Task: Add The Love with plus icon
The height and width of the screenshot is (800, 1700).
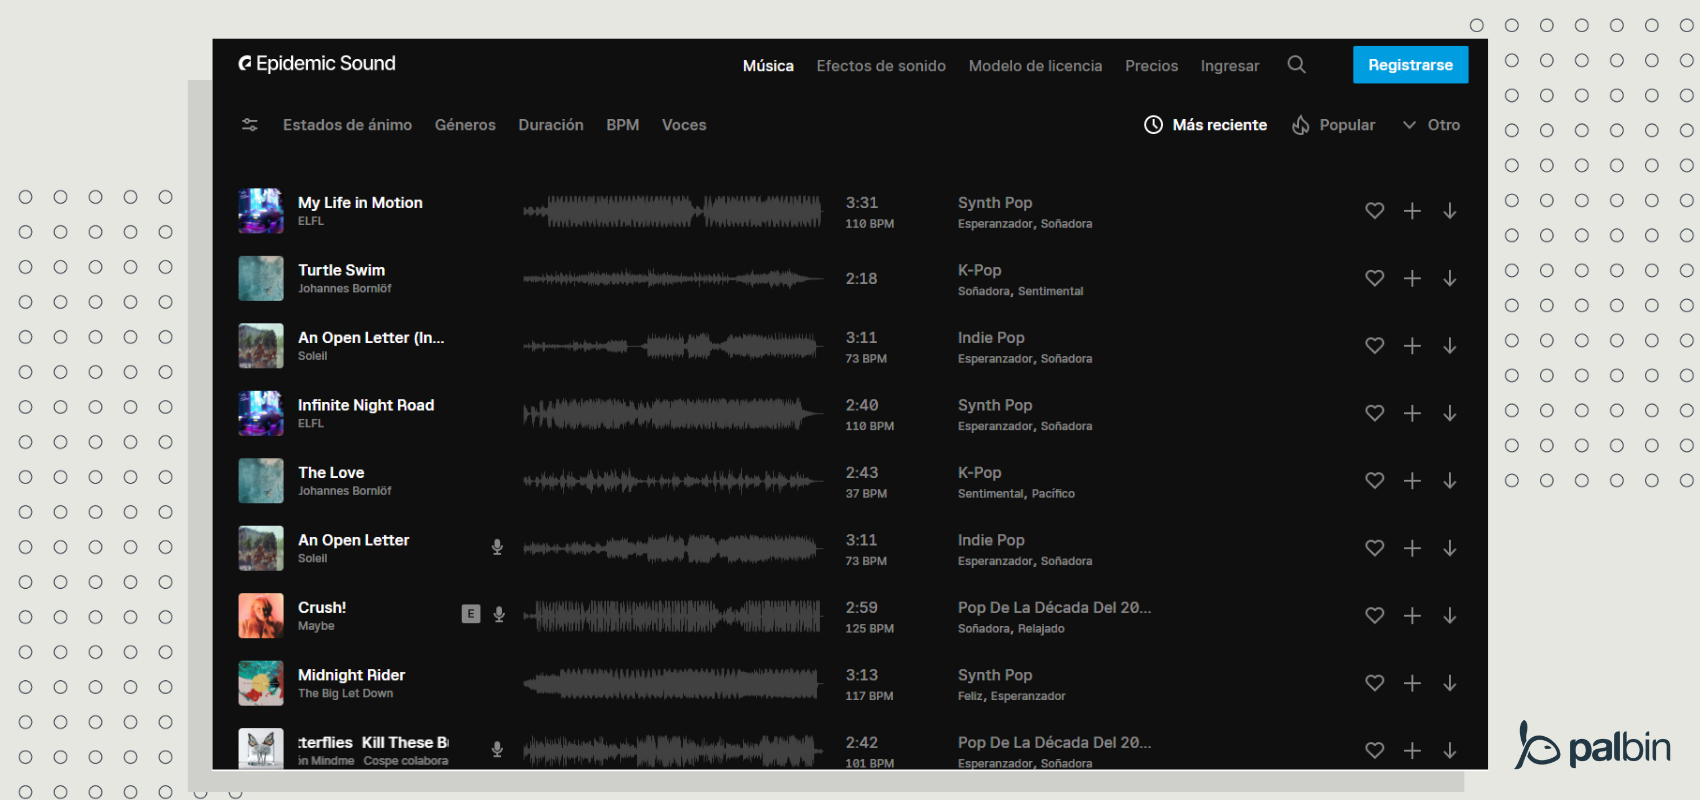Action: tap(1412, 481)
